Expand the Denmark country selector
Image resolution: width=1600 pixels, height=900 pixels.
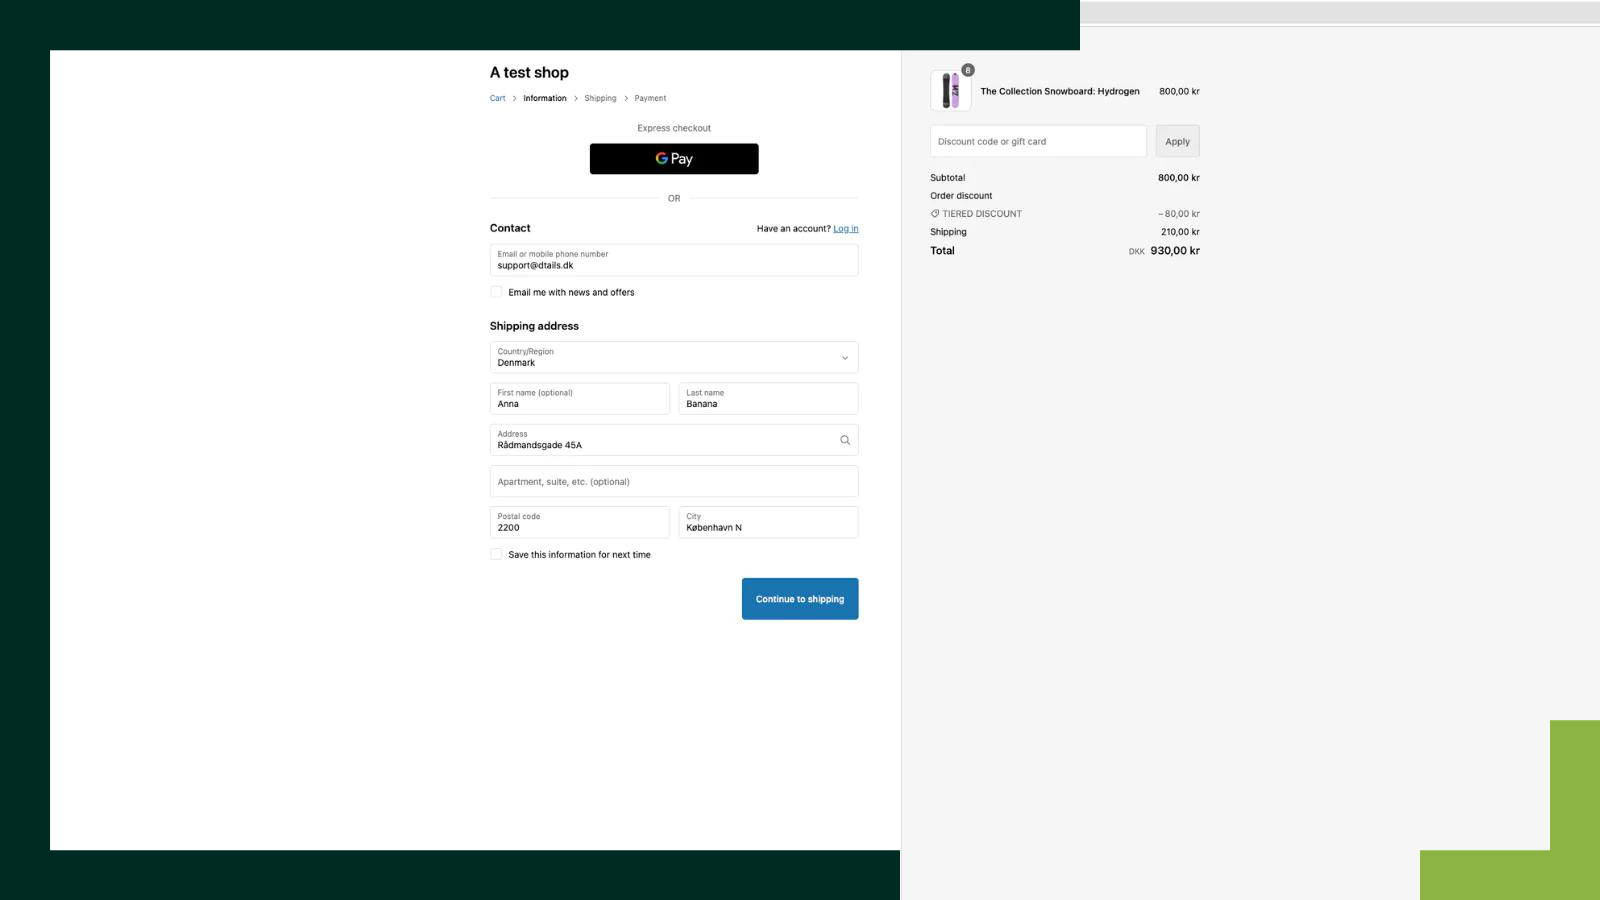673,357
